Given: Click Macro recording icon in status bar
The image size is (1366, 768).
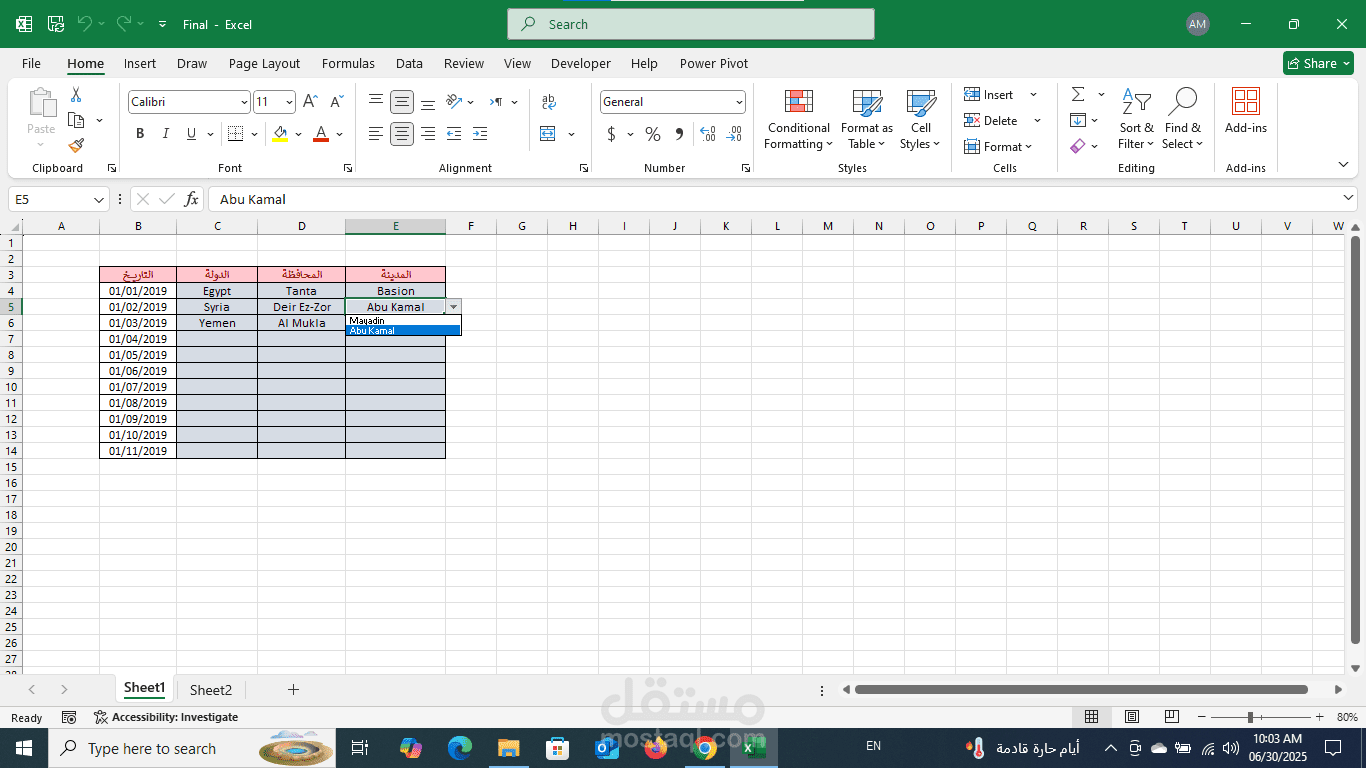Looking at the screenshot, I should pos(69,717).
